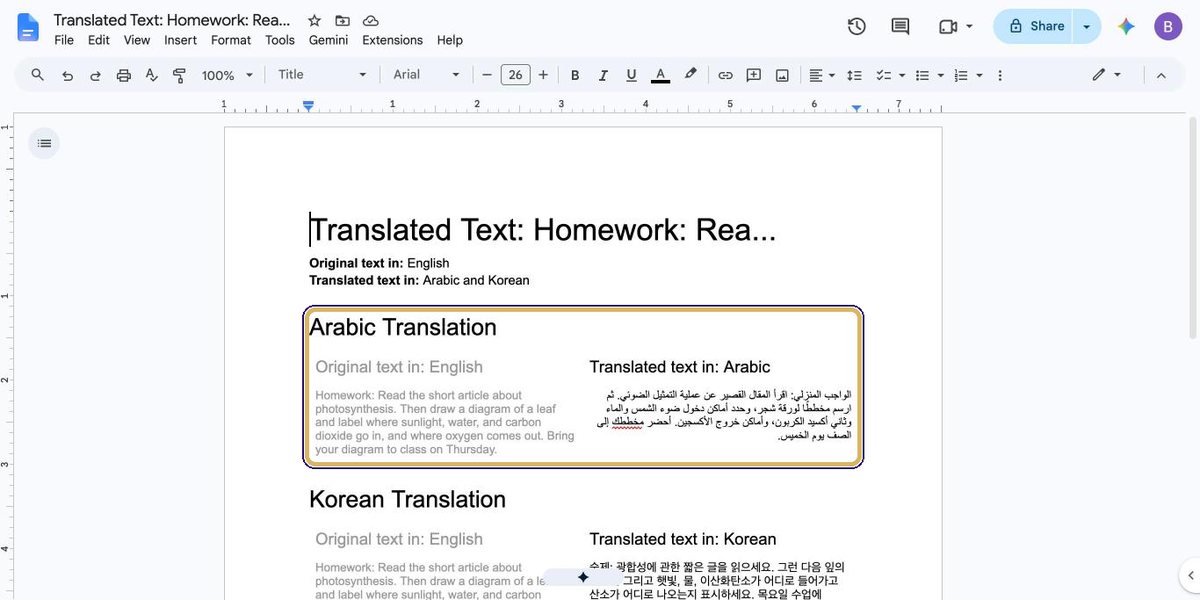Open the editing mode pencil dropdown

tap(1106, 75)
